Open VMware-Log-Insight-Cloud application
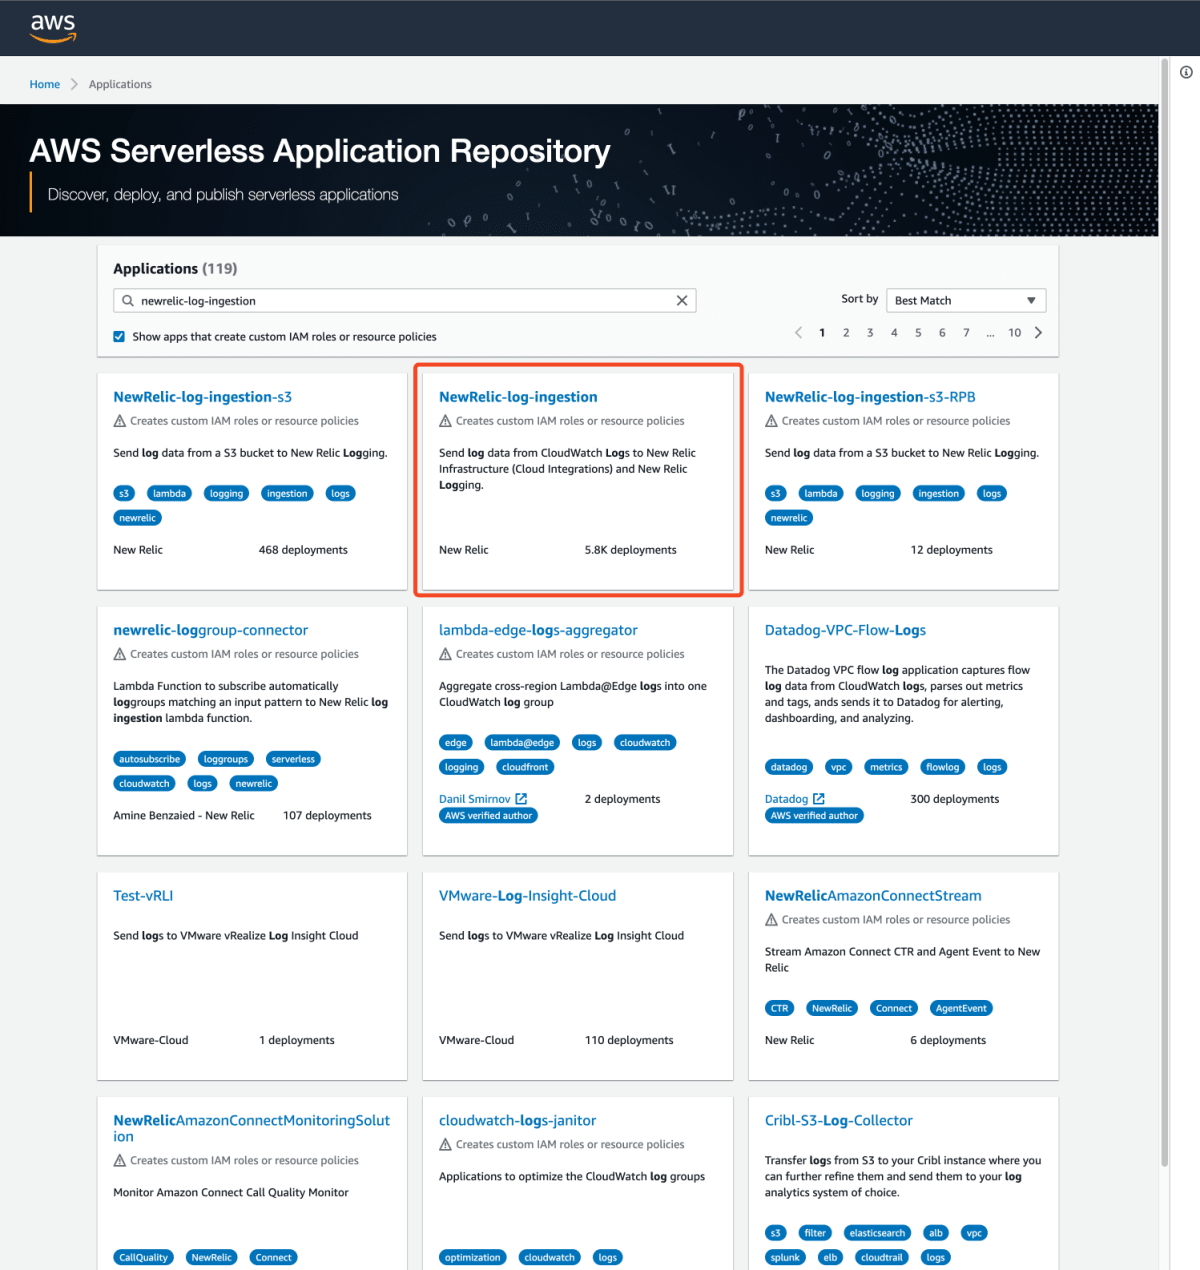1200x1270 pixels. coord(527,896)
